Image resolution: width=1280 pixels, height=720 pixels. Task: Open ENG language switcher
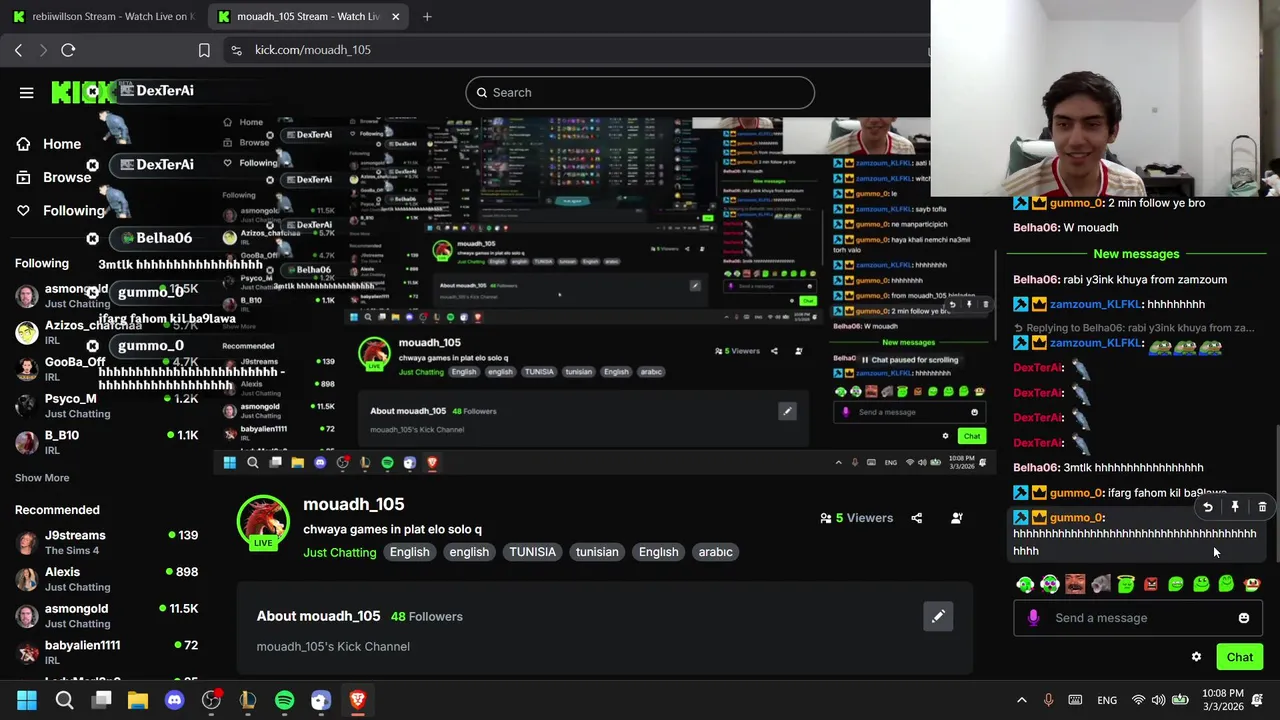point(1107,700)
